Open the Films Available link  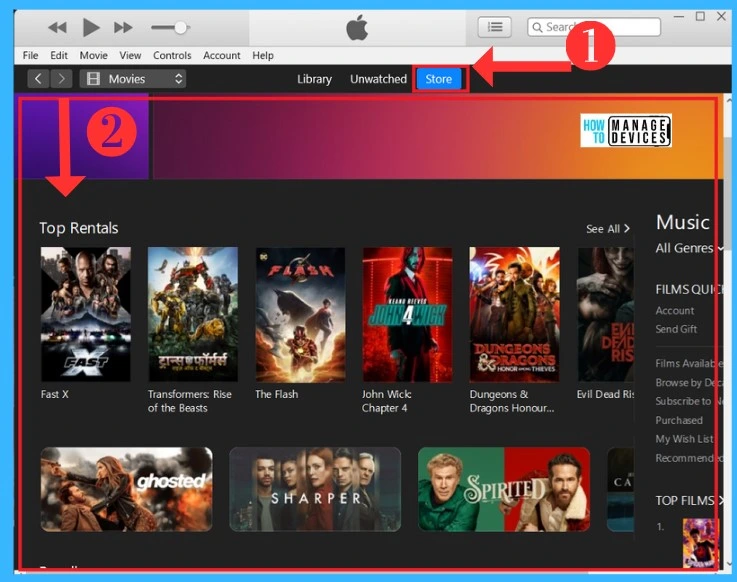point(688,363)
